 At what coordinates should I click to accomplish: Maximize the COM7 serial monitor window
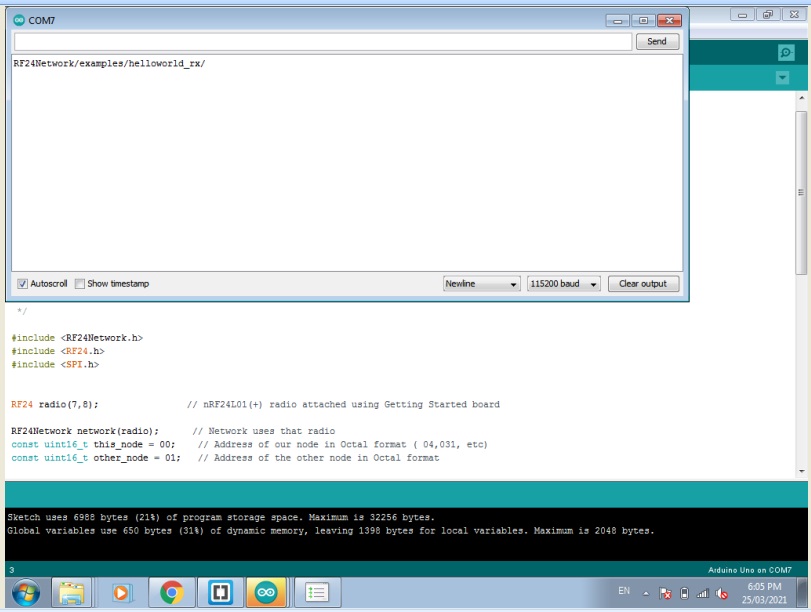point(643,21)
